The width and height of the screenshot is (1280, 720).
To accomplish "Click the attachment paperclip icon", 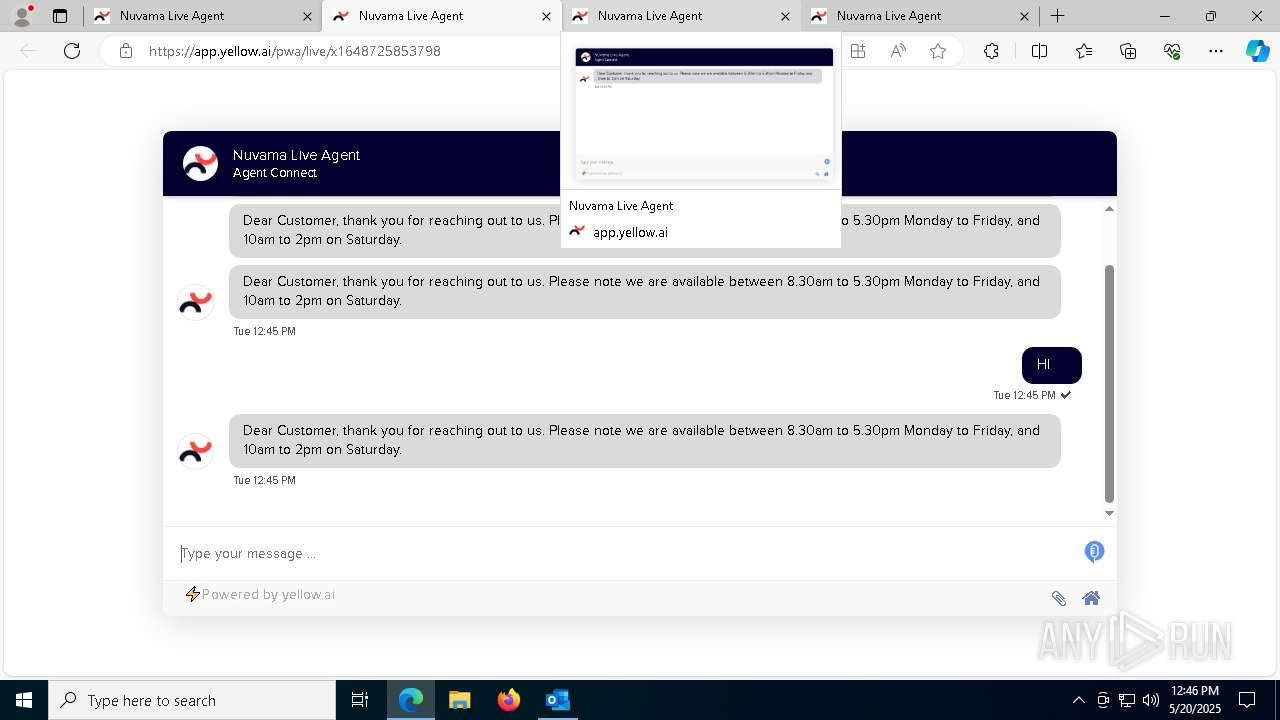I will point(1058,598).
